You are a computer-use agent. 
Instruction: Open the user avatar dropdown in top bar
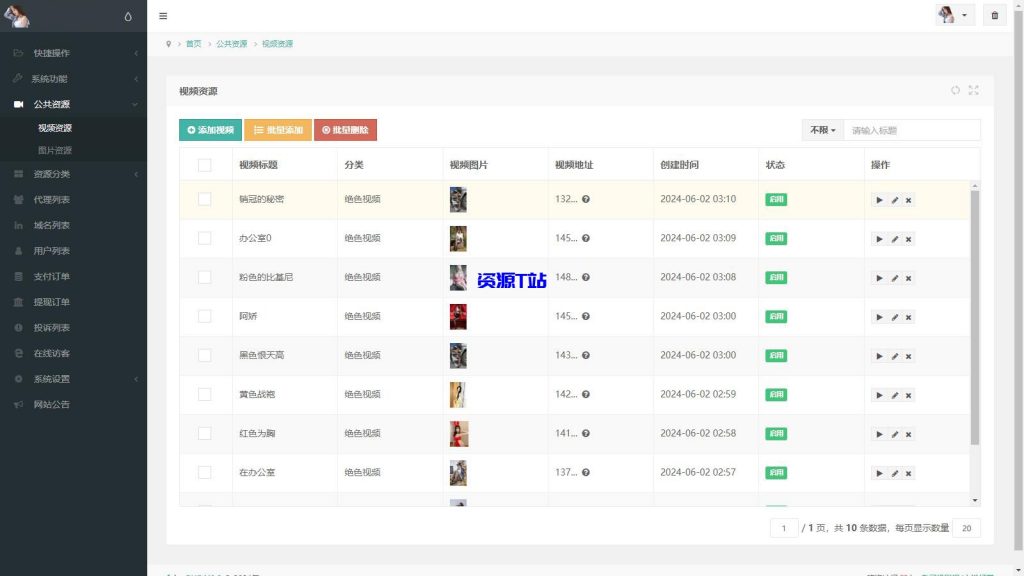click(954, 16)
